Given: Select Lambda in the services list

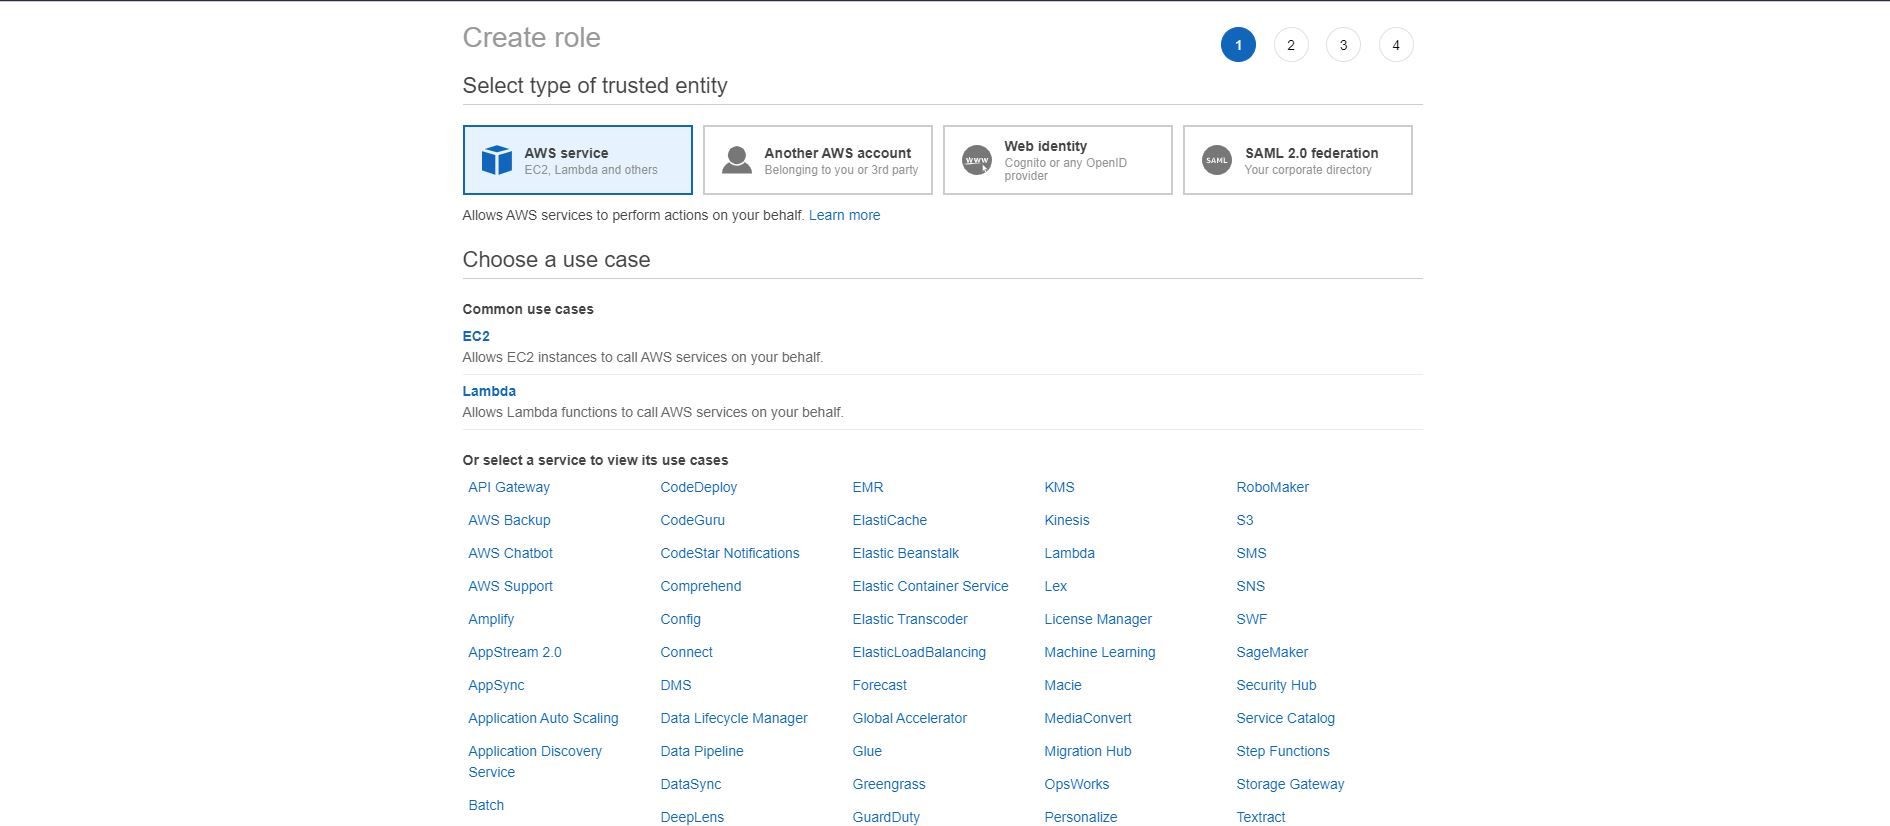Looking at the screenshot, I should [1069, 553].
